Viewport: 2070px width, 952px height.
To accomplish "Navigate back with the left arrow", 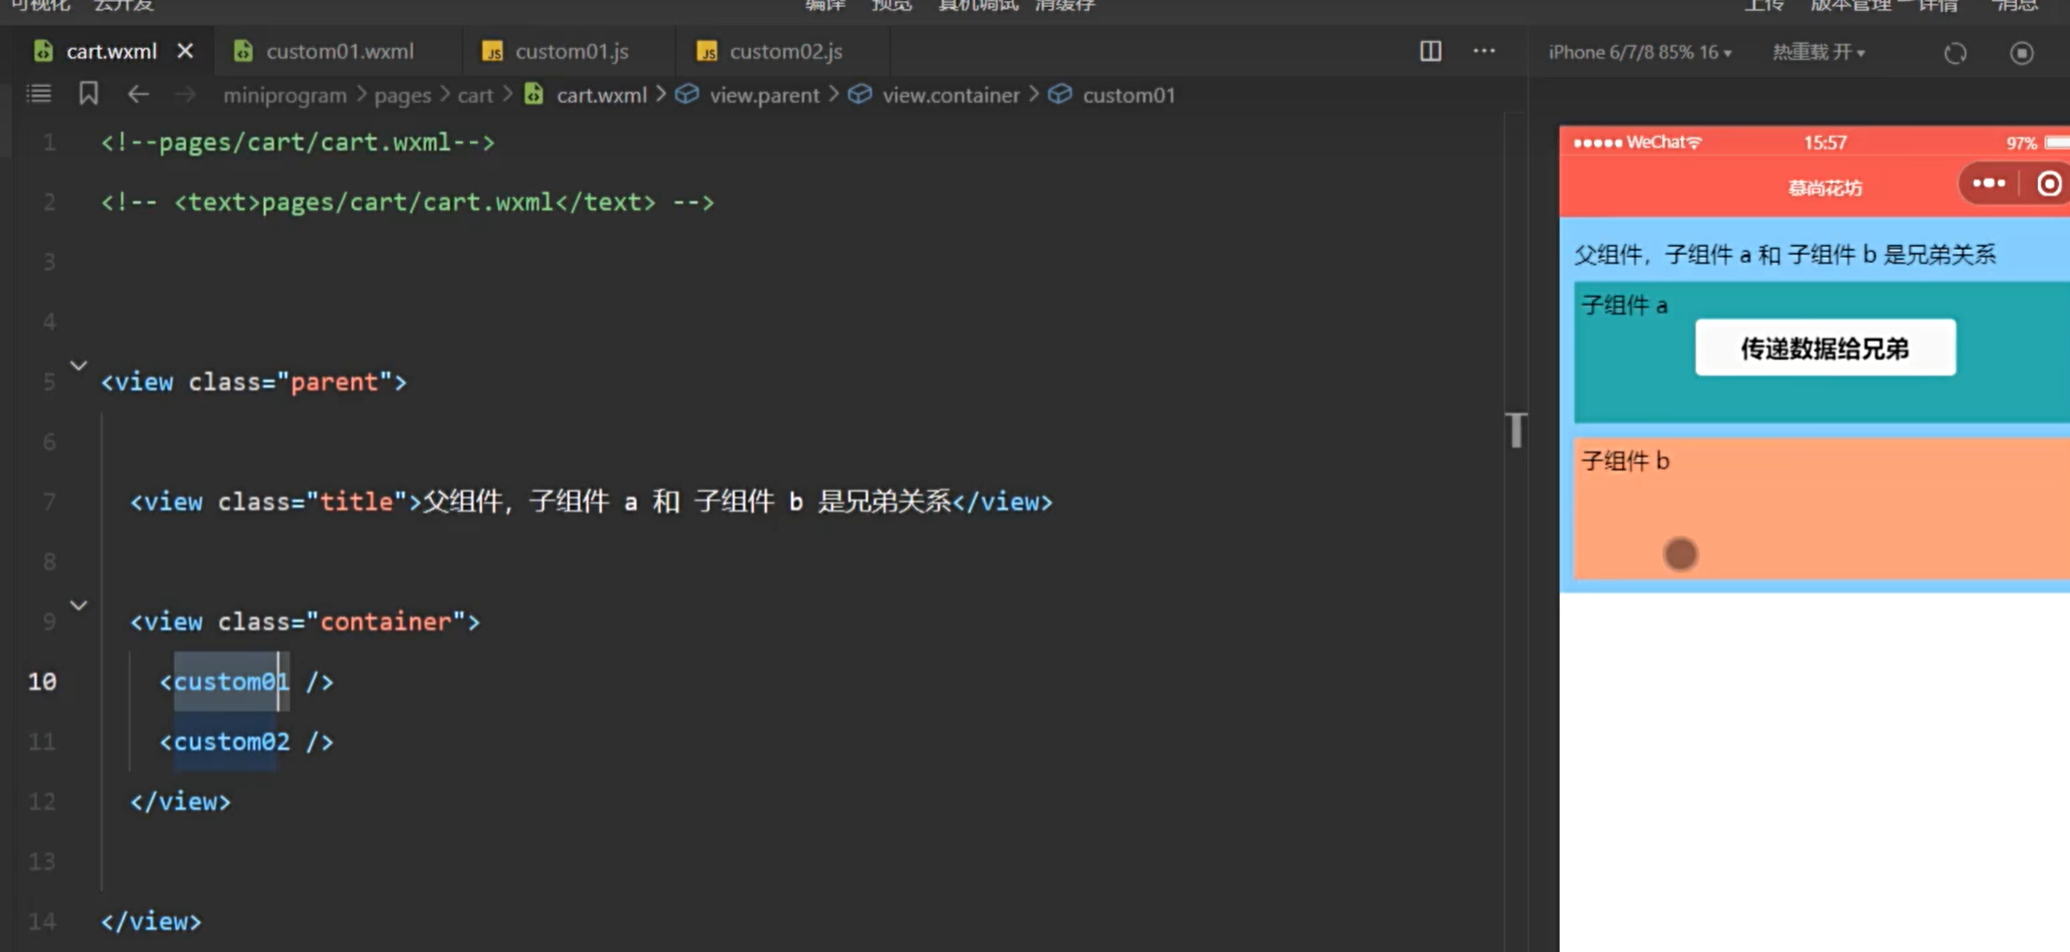I will click(x=138, y=94).
